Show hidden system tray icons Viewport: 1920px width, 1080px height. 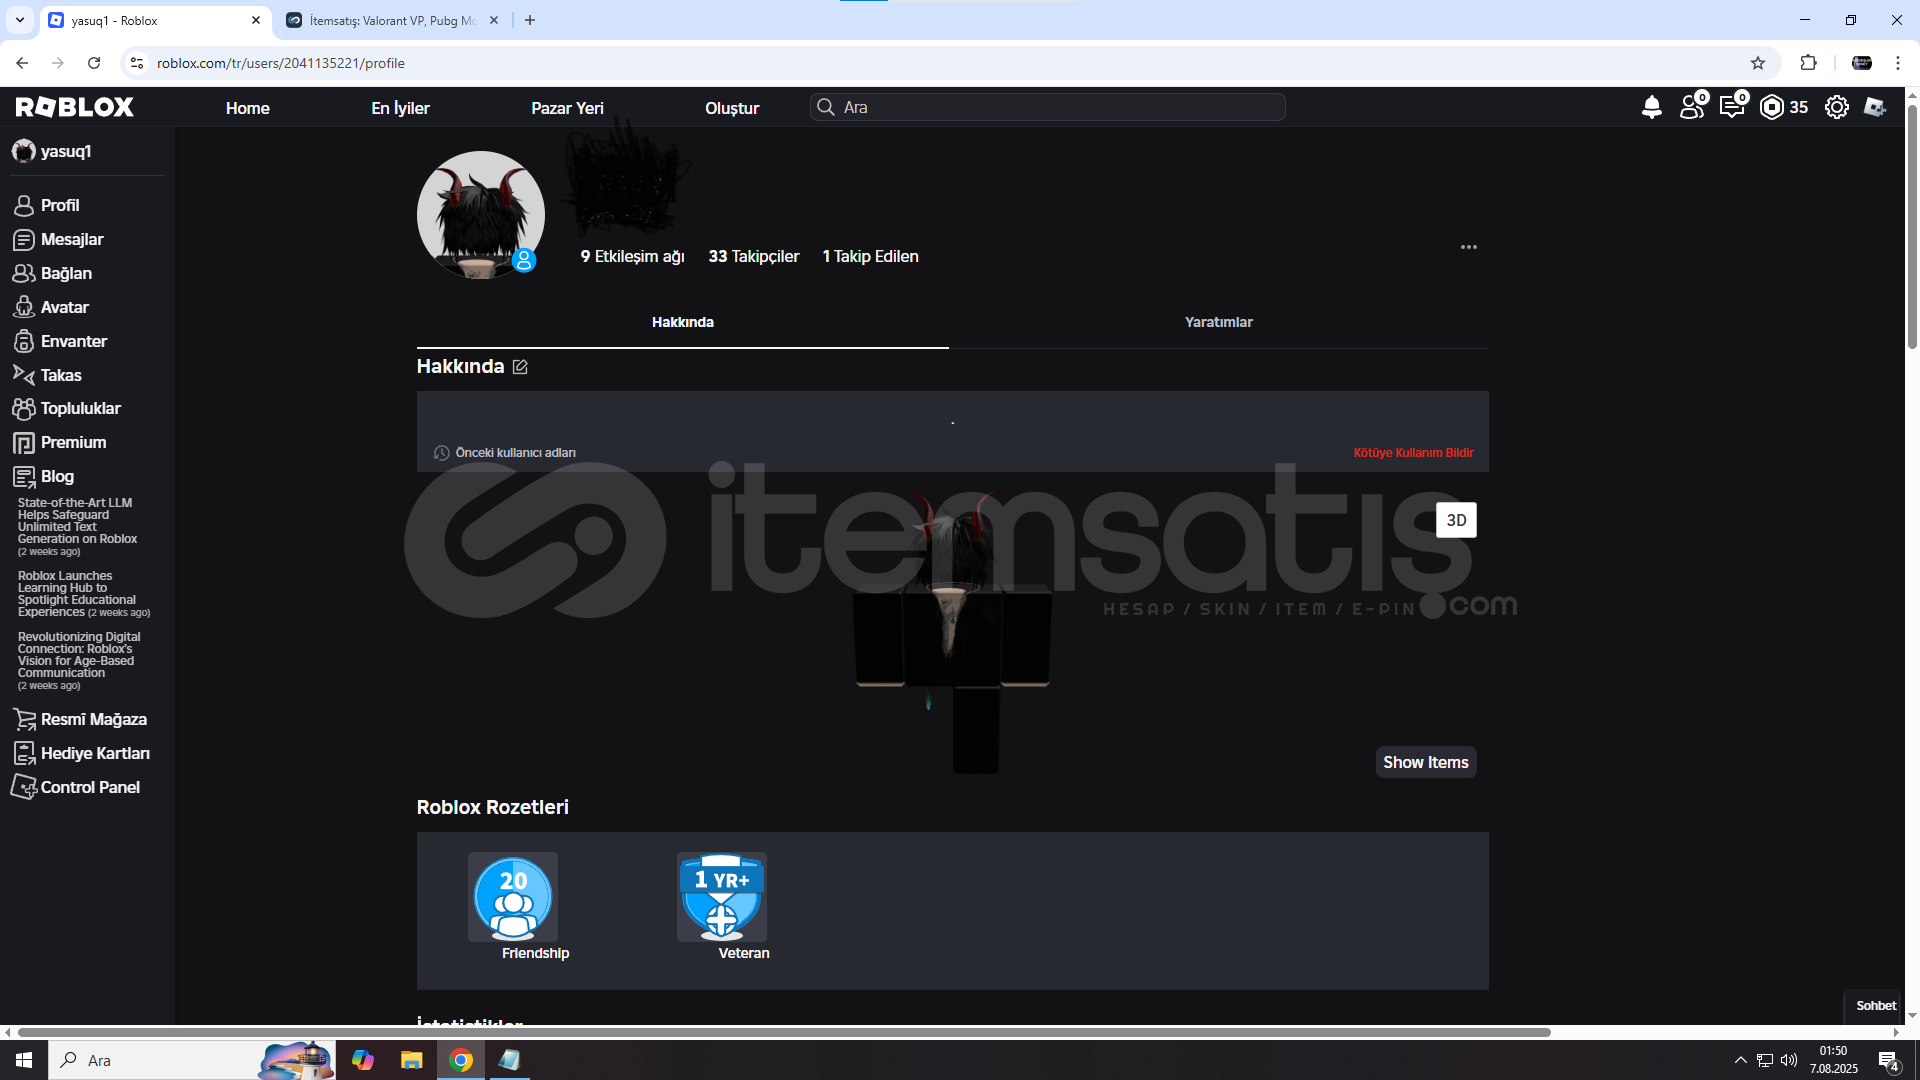click(x=1740, y=1060)
